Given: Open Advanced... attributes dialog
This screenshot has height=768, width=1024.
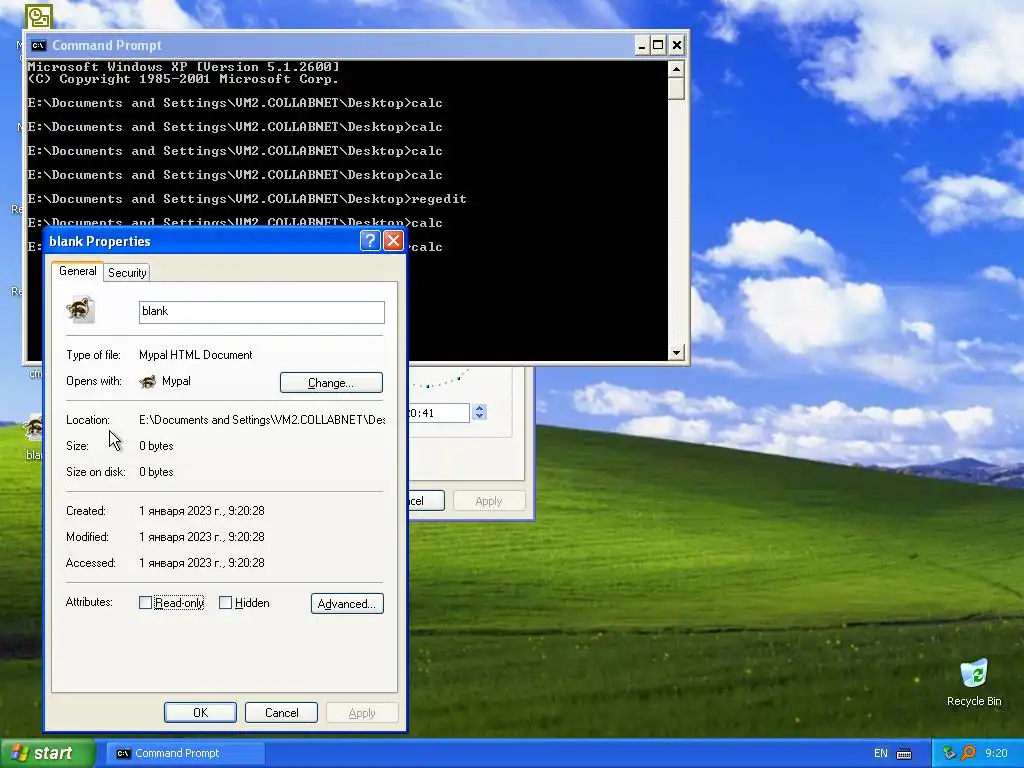Looking at the screenshot, I should [347, 603].
